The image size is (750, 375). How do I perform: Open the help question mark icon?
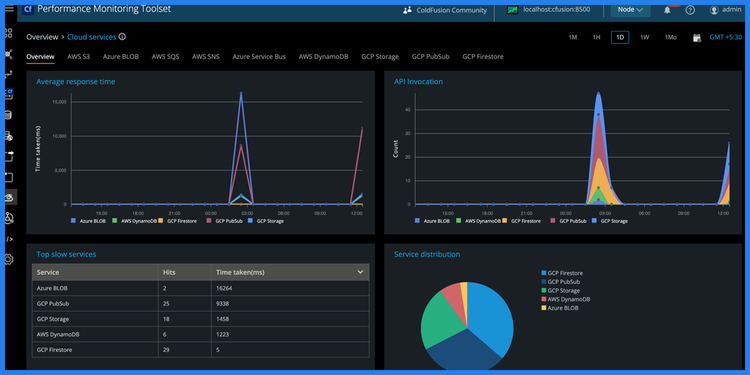690,10
